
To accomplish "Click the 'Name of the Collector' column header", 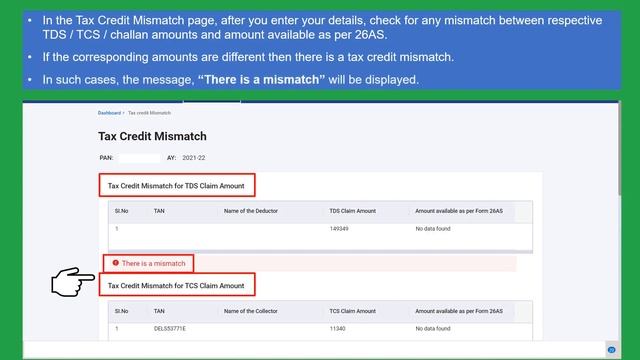I will (x=251, y=311).
